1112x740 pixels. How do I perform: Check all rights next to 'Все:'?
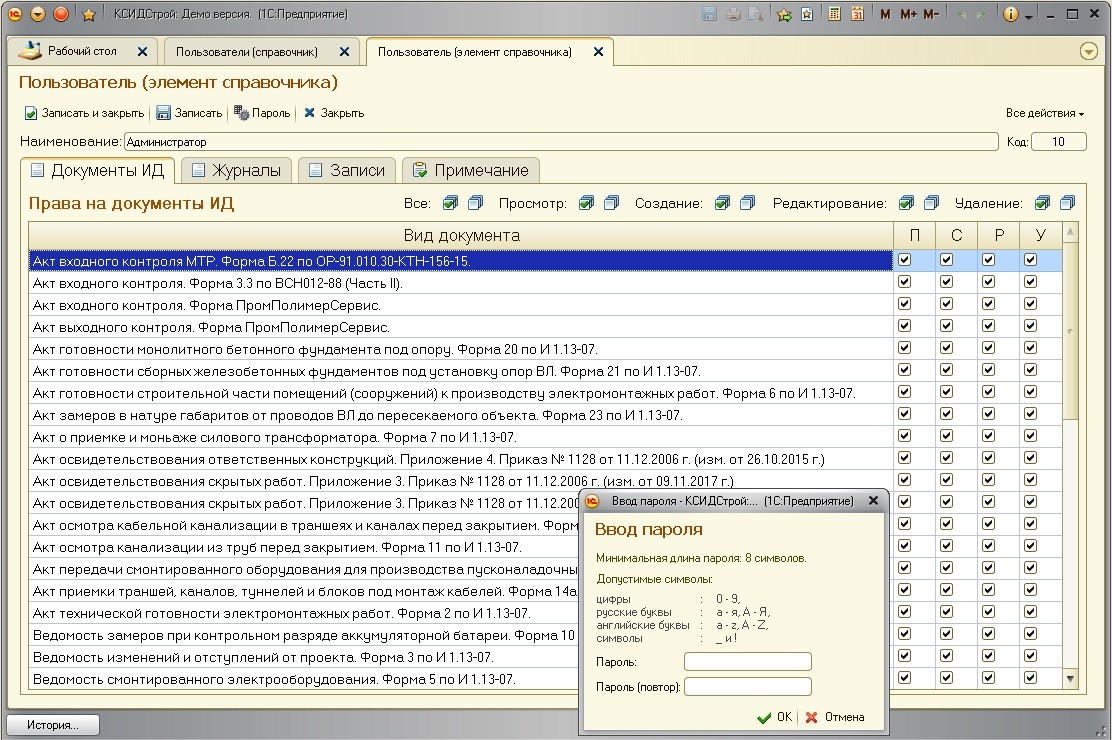coord(451,203)
